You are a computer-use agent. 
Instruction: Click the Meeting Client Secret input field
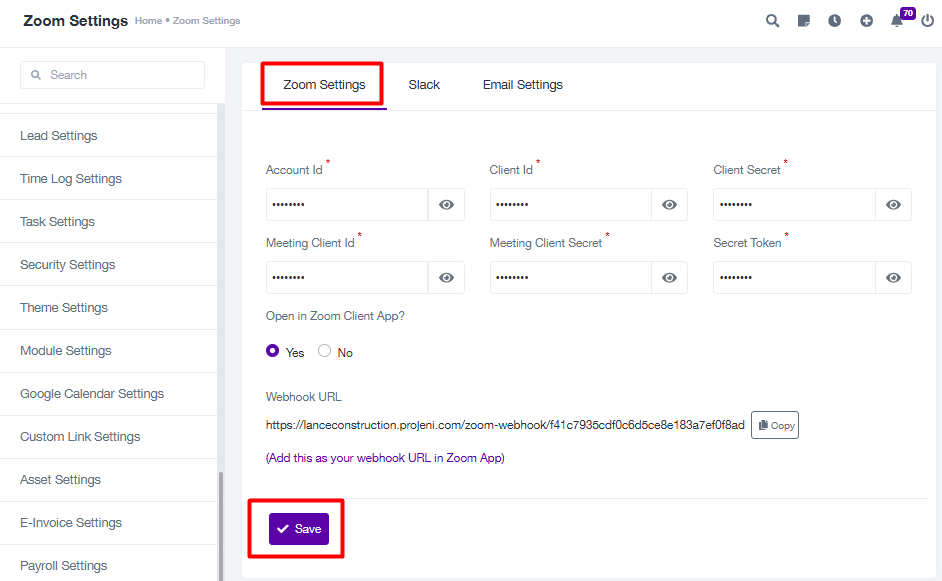(571, 278)
